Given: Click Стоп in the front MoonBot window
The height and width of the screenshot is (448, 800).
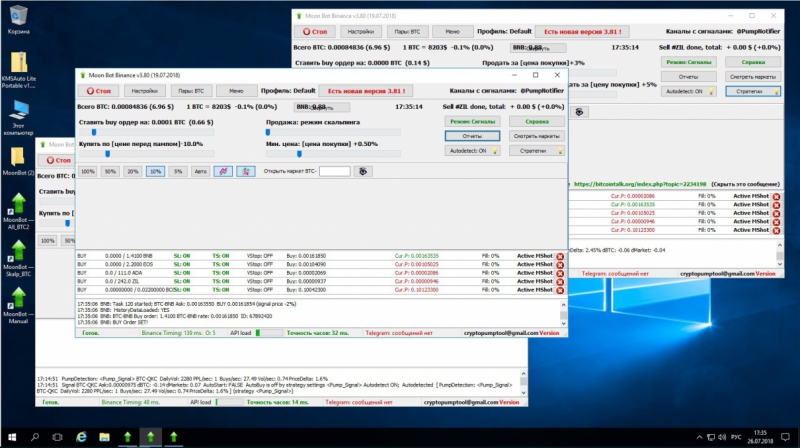Looking at the screenshot, I should pos(98,91).
